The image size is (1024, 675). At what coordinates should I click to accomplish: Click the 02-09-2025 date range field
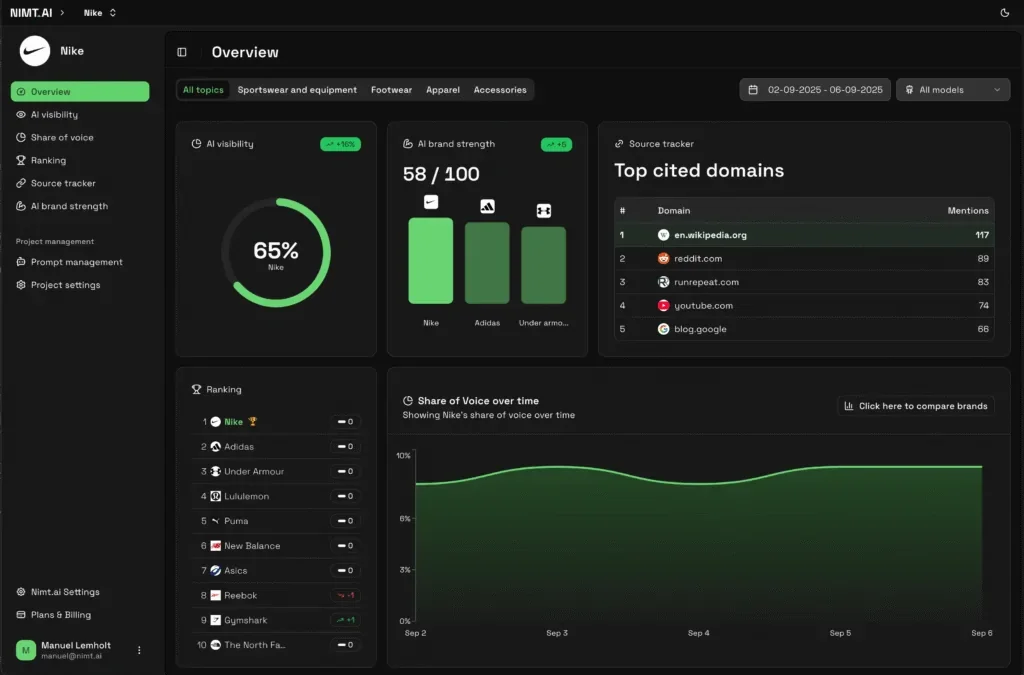(824, 89)
